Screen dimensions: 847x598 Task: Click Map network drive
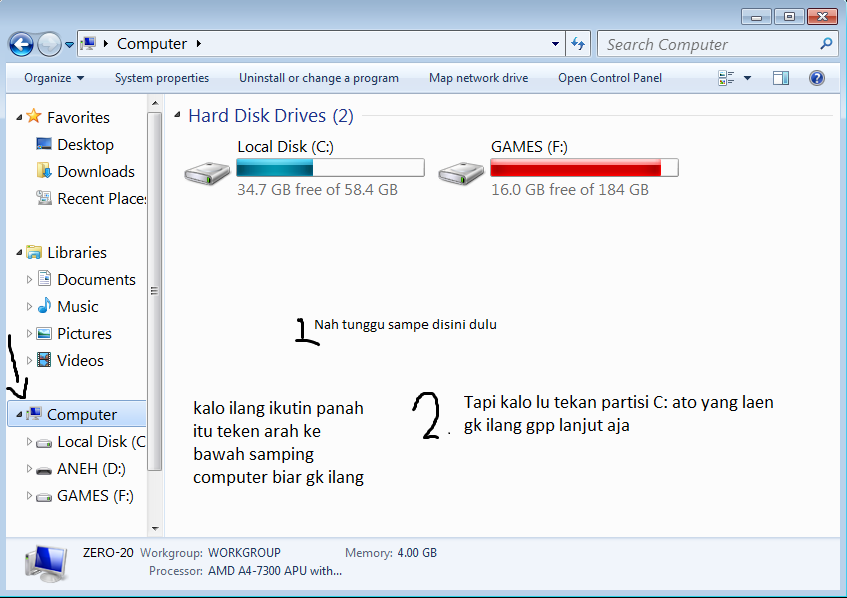(478, 77)
